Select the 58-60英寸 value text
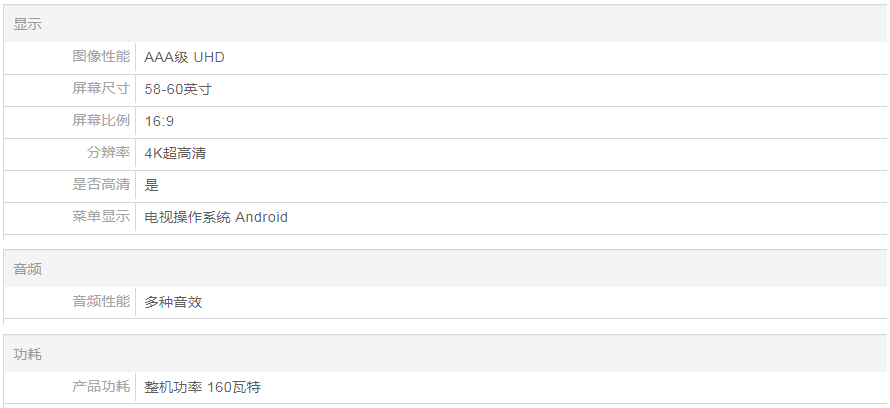 [x=178, y=89]
